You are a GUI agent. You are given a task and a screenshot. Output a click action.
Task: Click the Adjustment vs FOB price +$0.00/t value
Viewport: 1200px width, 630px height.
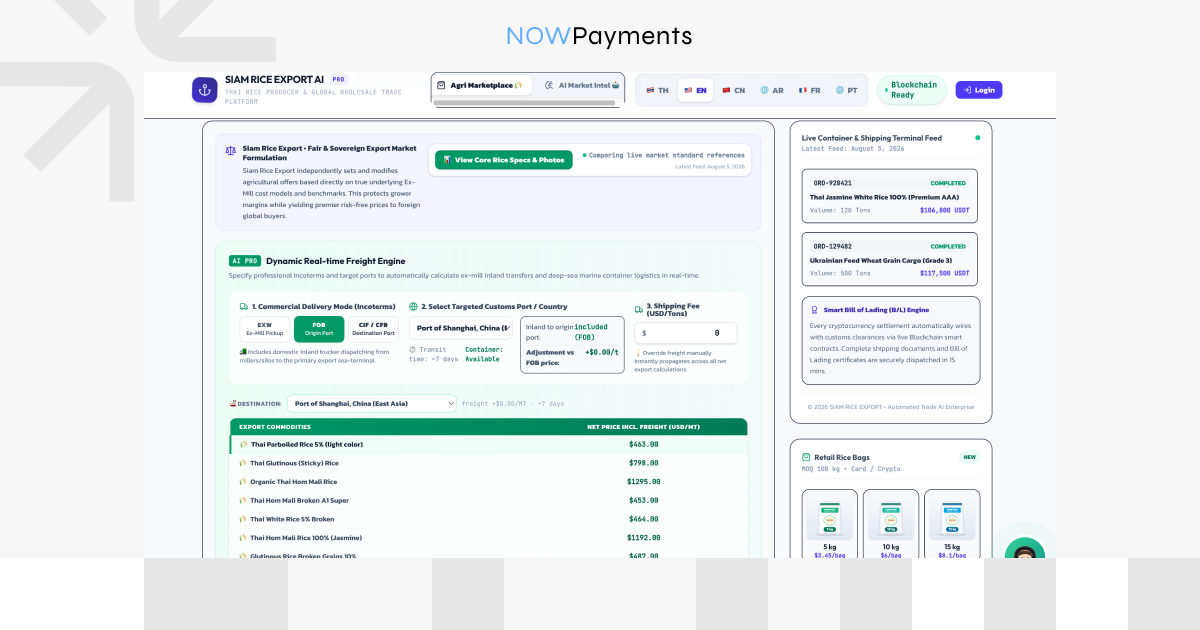[600, 352]
